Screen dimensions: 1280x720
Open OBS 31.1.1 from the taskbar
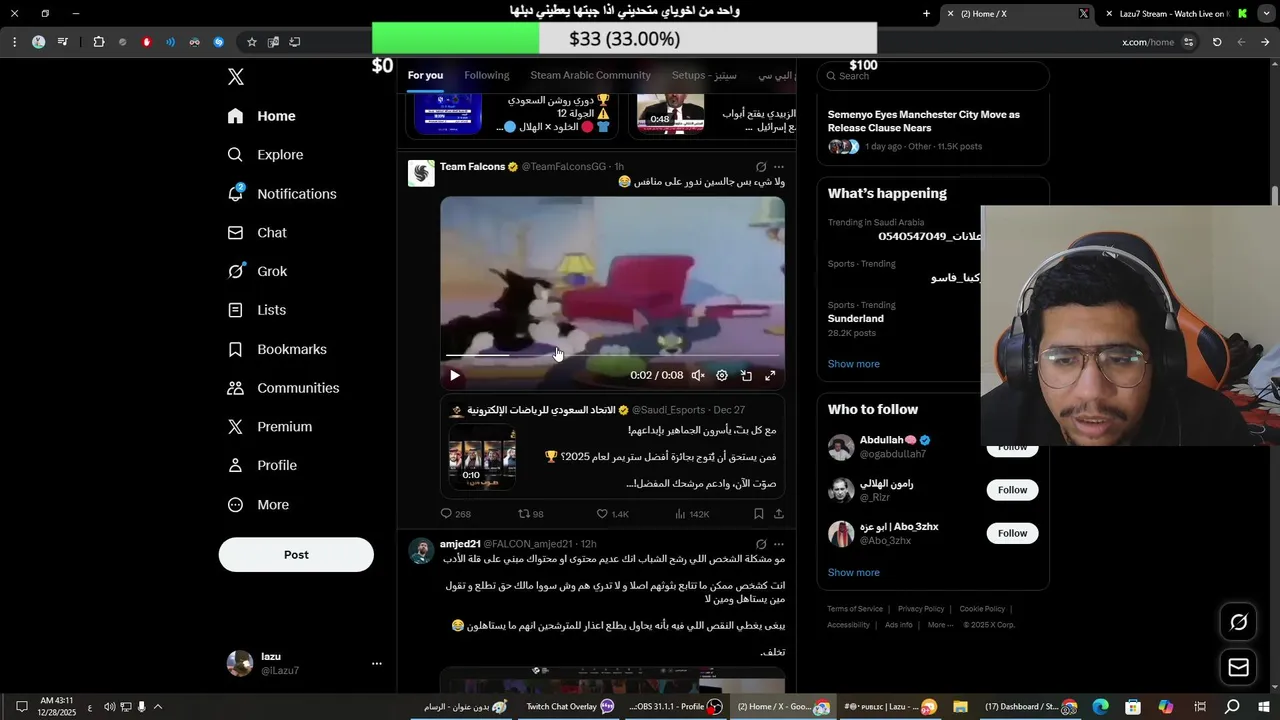tap(676, 707)
